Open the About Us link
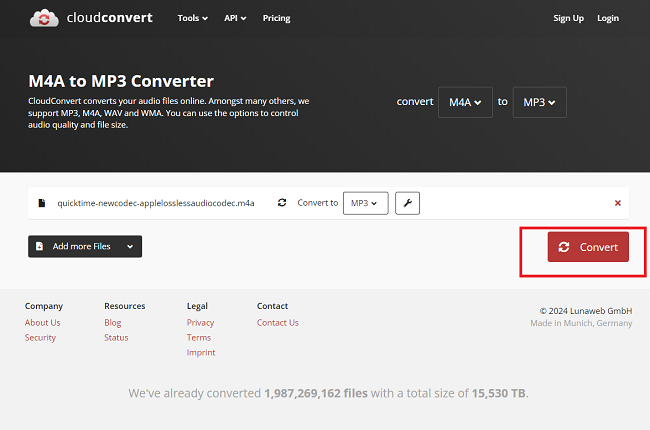 [x=42, y=323]
